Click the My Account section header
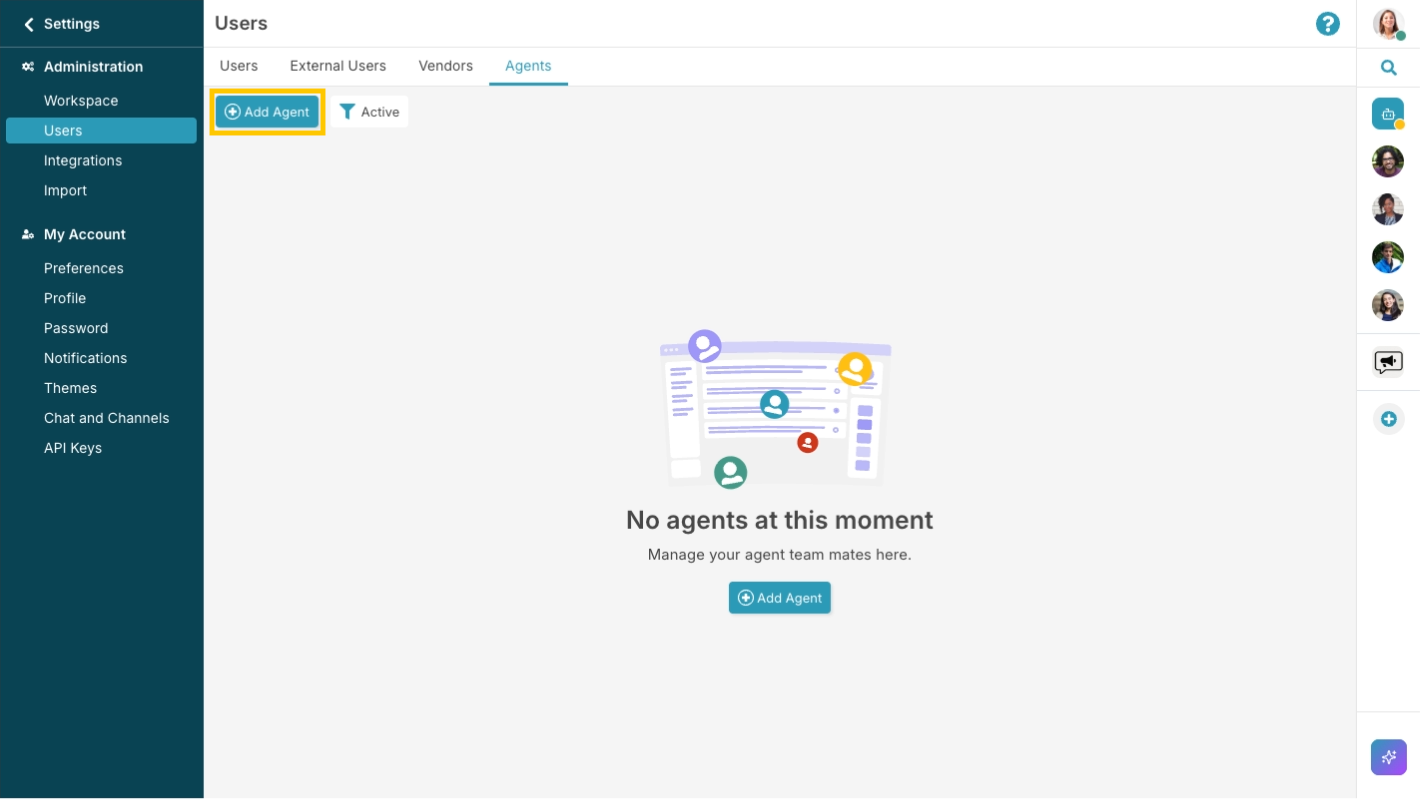Screen dimensions: 1421x800 85,235
